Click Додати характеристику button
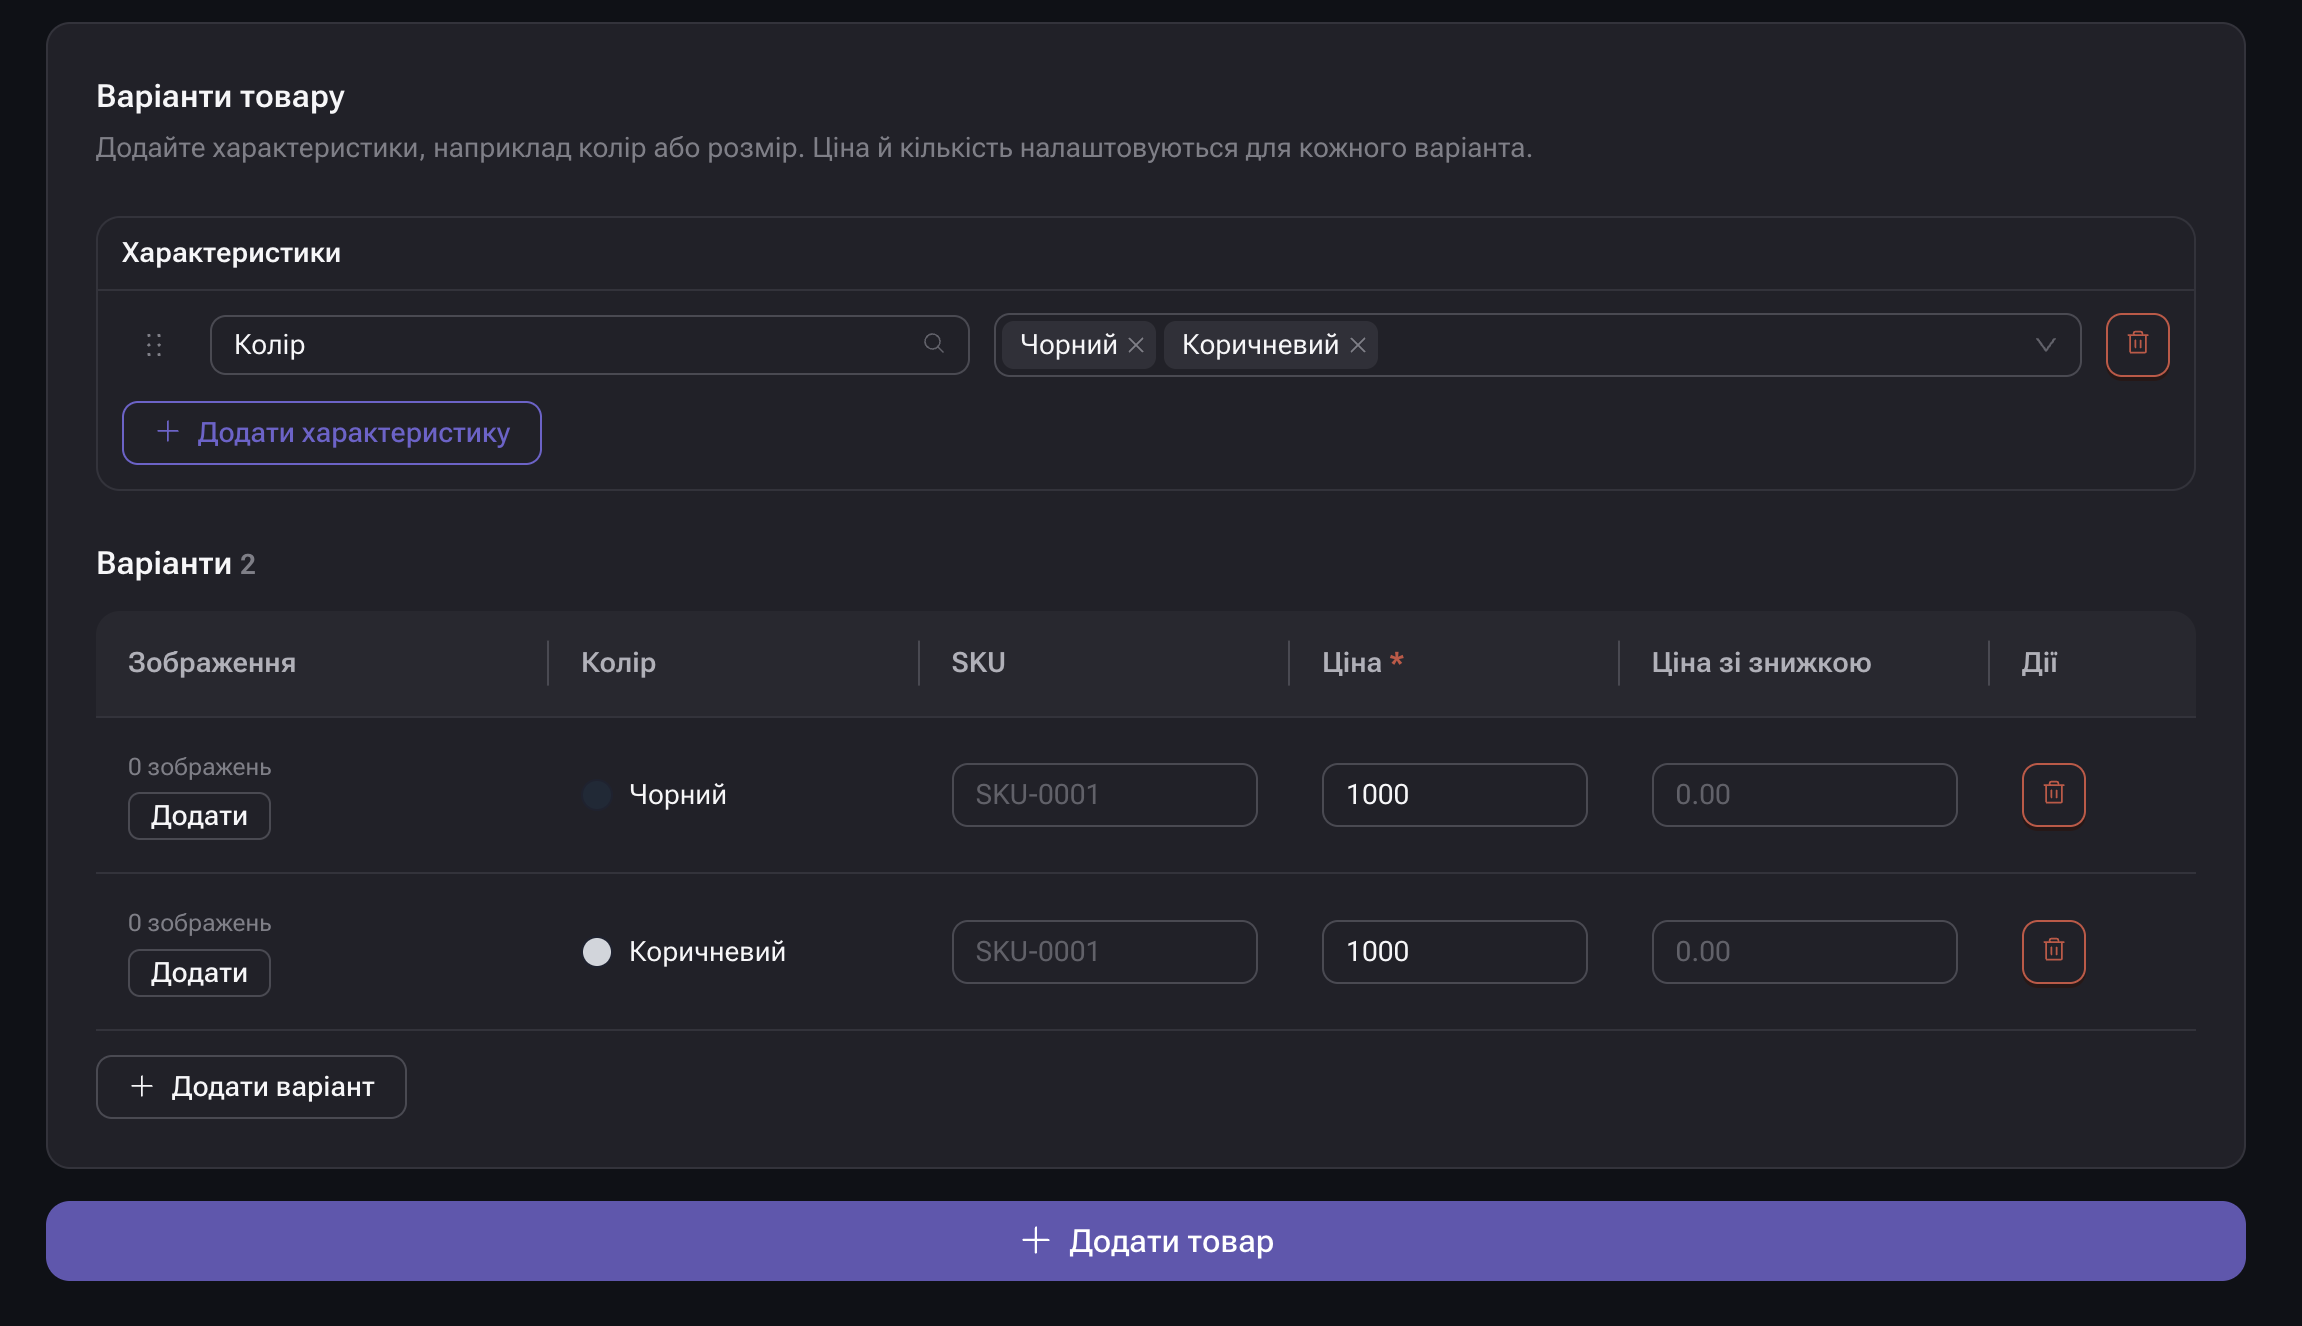 [331, 433]
